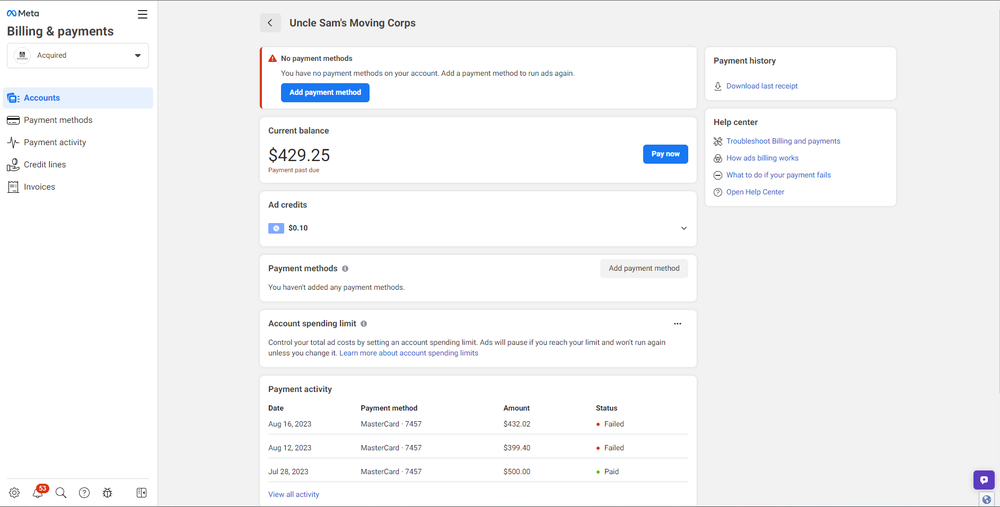Screen dimensions: 1000x507
Task: Open Download last receipt link
Action: pyautogui.click(x=761, y=86)
